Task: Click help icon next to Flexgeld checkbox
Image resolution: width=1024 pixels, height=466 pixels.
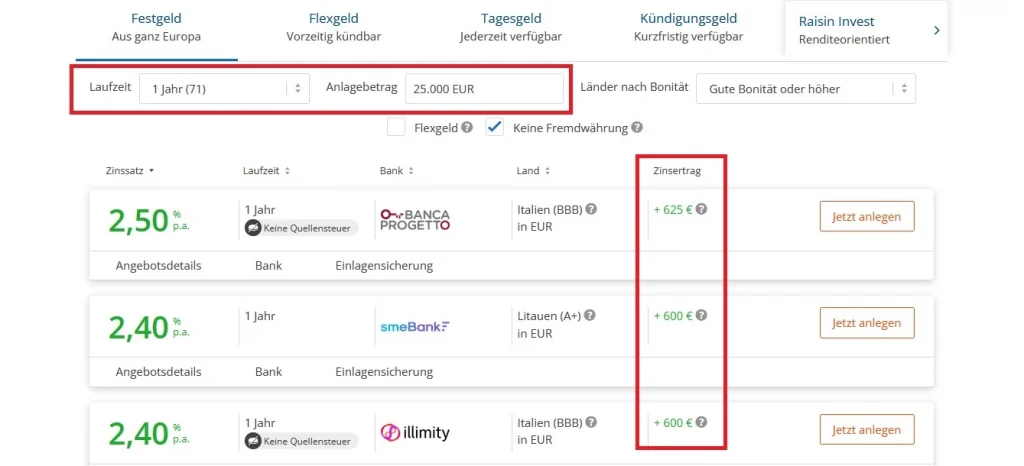Action: coord(467,128)
